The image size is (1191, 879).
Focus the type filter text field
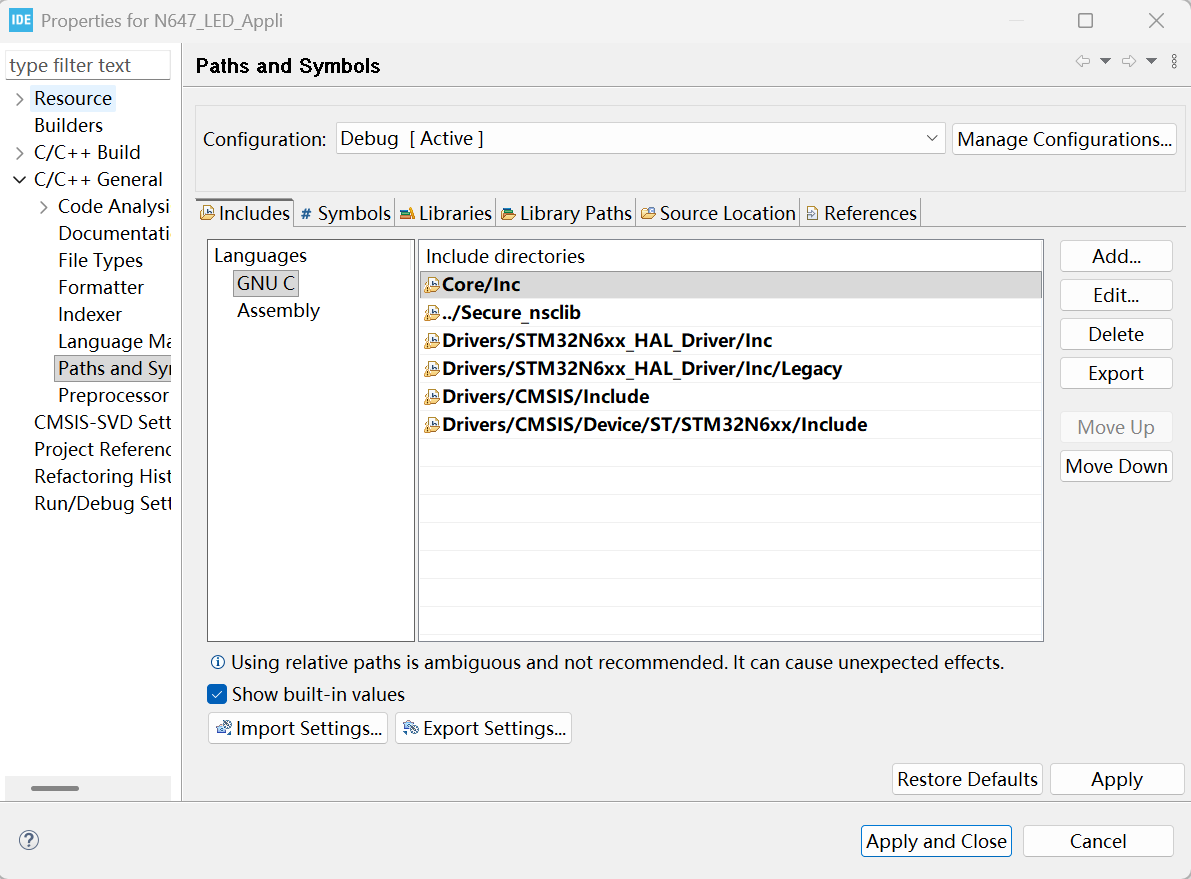pos(87,65)
